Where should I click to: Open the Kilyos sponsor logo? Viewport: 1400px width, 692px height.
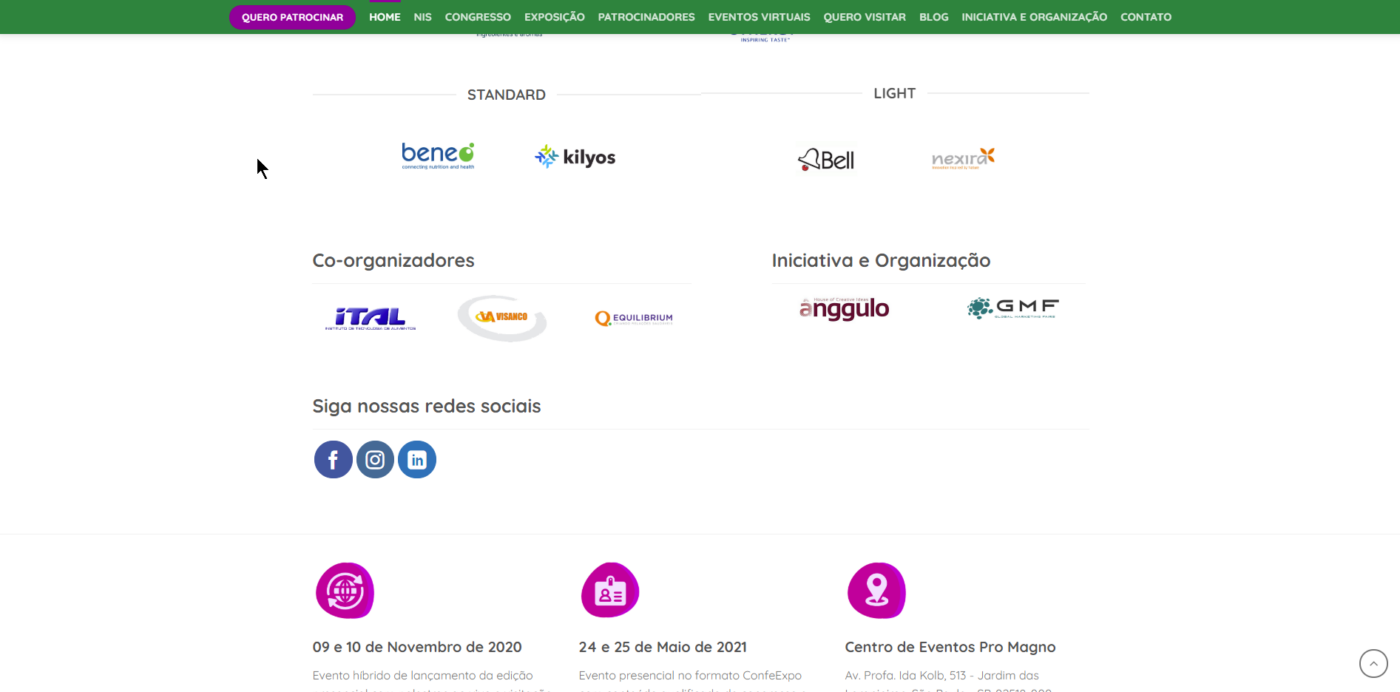click(575, 157)
